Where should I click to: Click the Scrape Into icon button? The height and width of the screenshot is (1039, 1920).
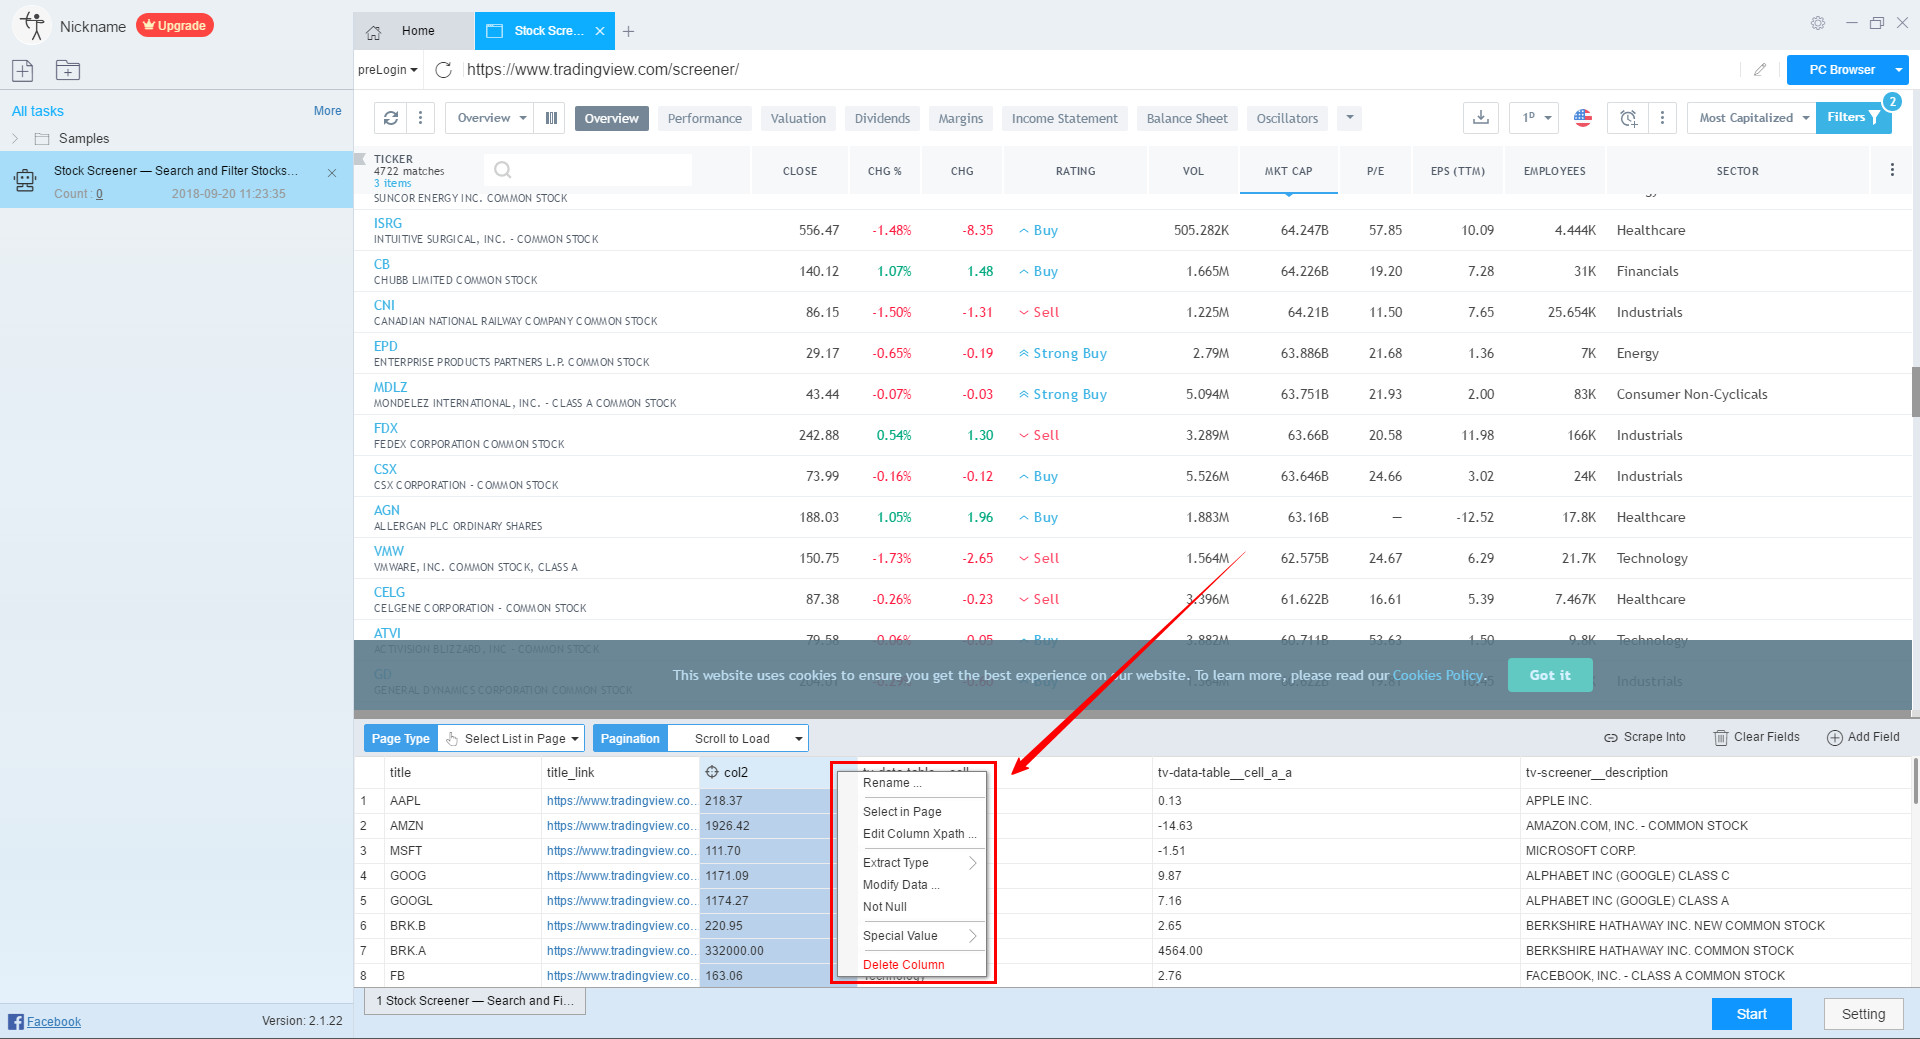1645,737
